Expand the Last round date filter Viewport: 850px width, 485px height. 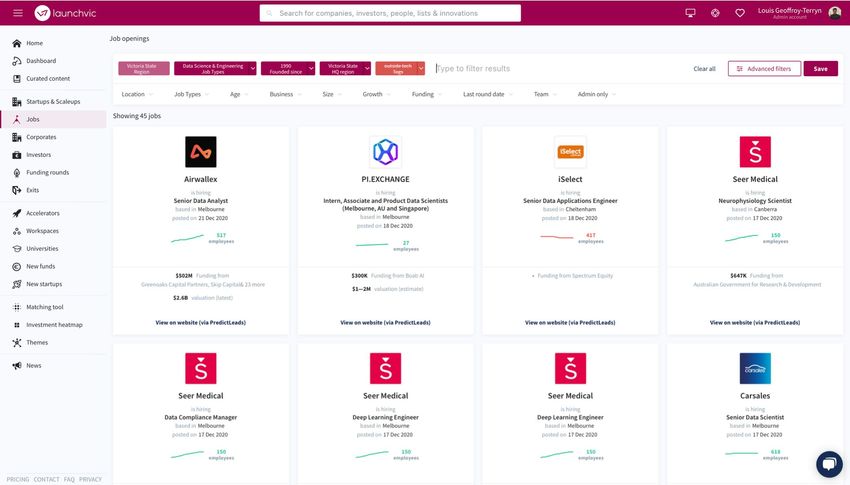pyautogui.click(x=487, y=94)
